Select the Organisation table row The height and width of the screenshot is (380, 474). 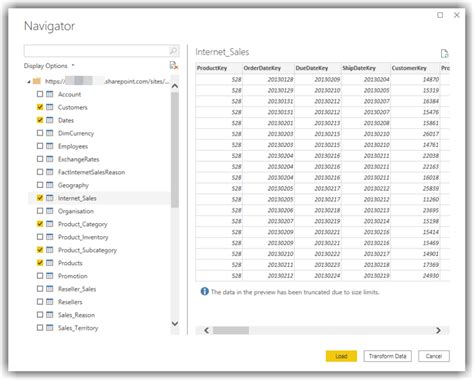[x=99, y=211]
